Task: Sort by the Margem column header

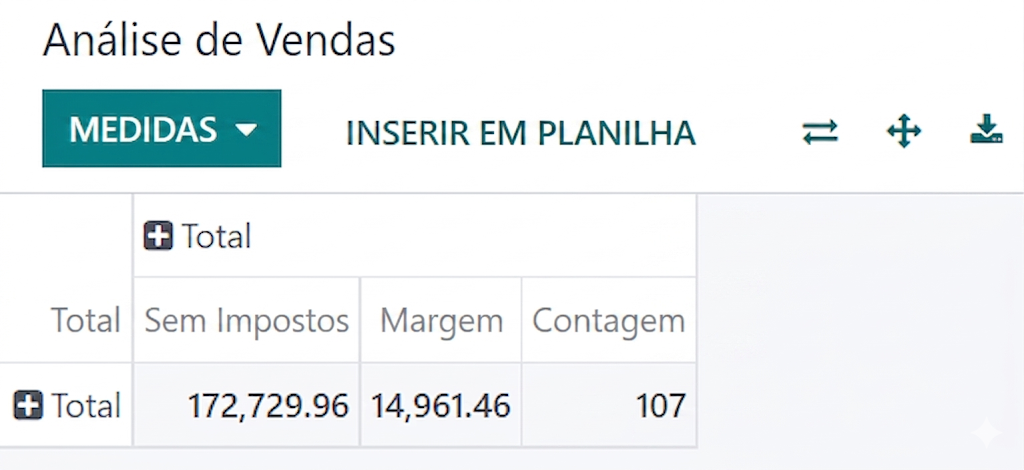Action: pyautogui.click(x=441, y=321)
